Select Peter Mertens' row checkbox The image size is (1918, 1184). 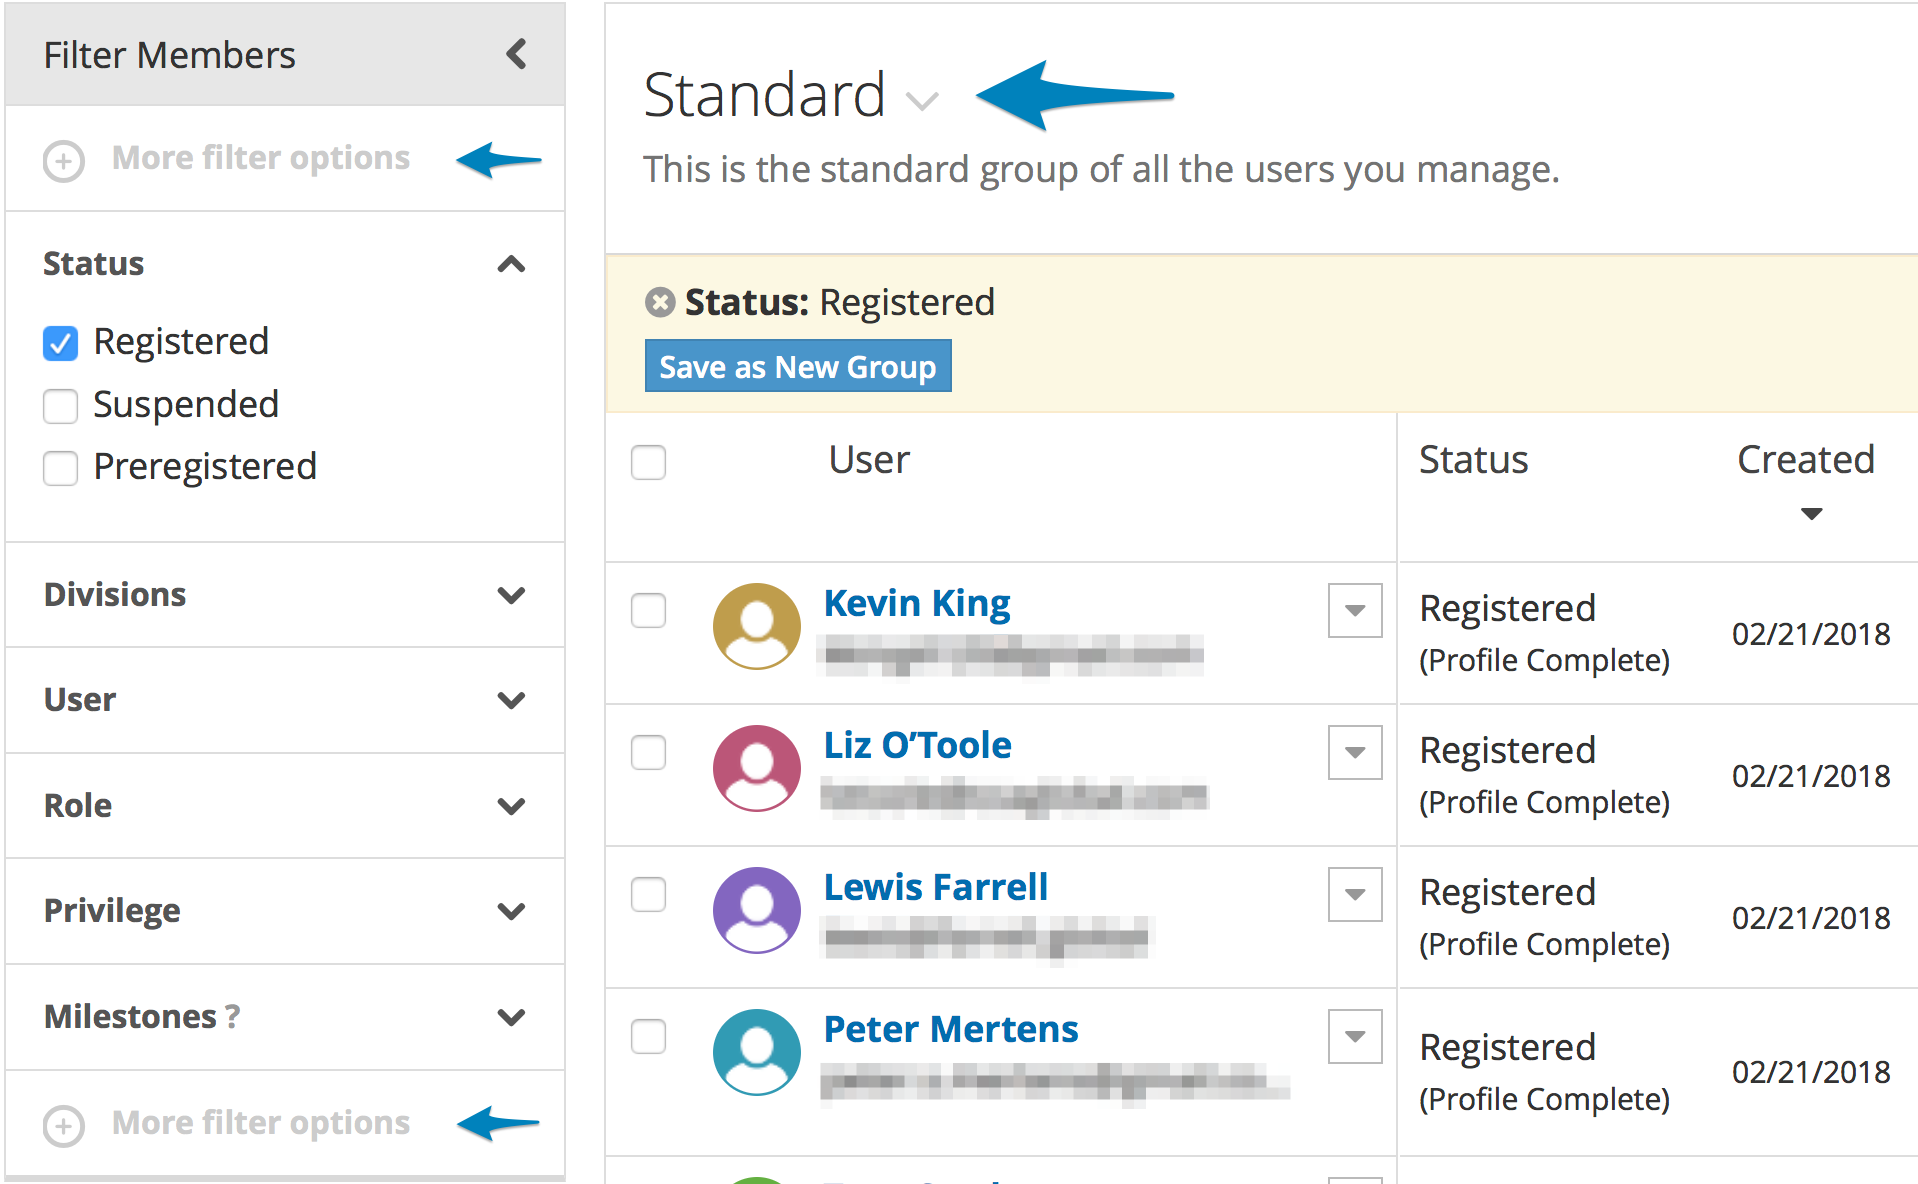click(x=648, y=1036)
